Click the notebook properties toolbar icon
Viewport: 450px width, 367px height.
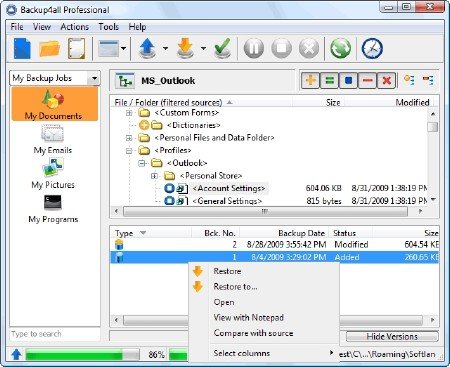click(76, 49)
